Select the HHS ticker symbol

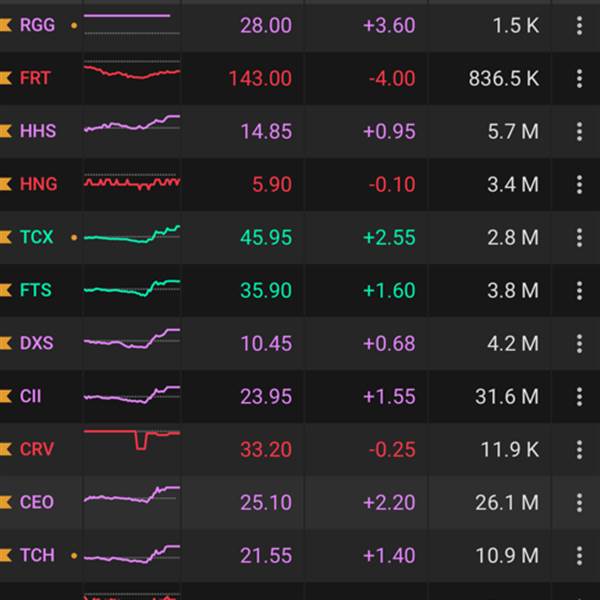click(x=38, y=131)
